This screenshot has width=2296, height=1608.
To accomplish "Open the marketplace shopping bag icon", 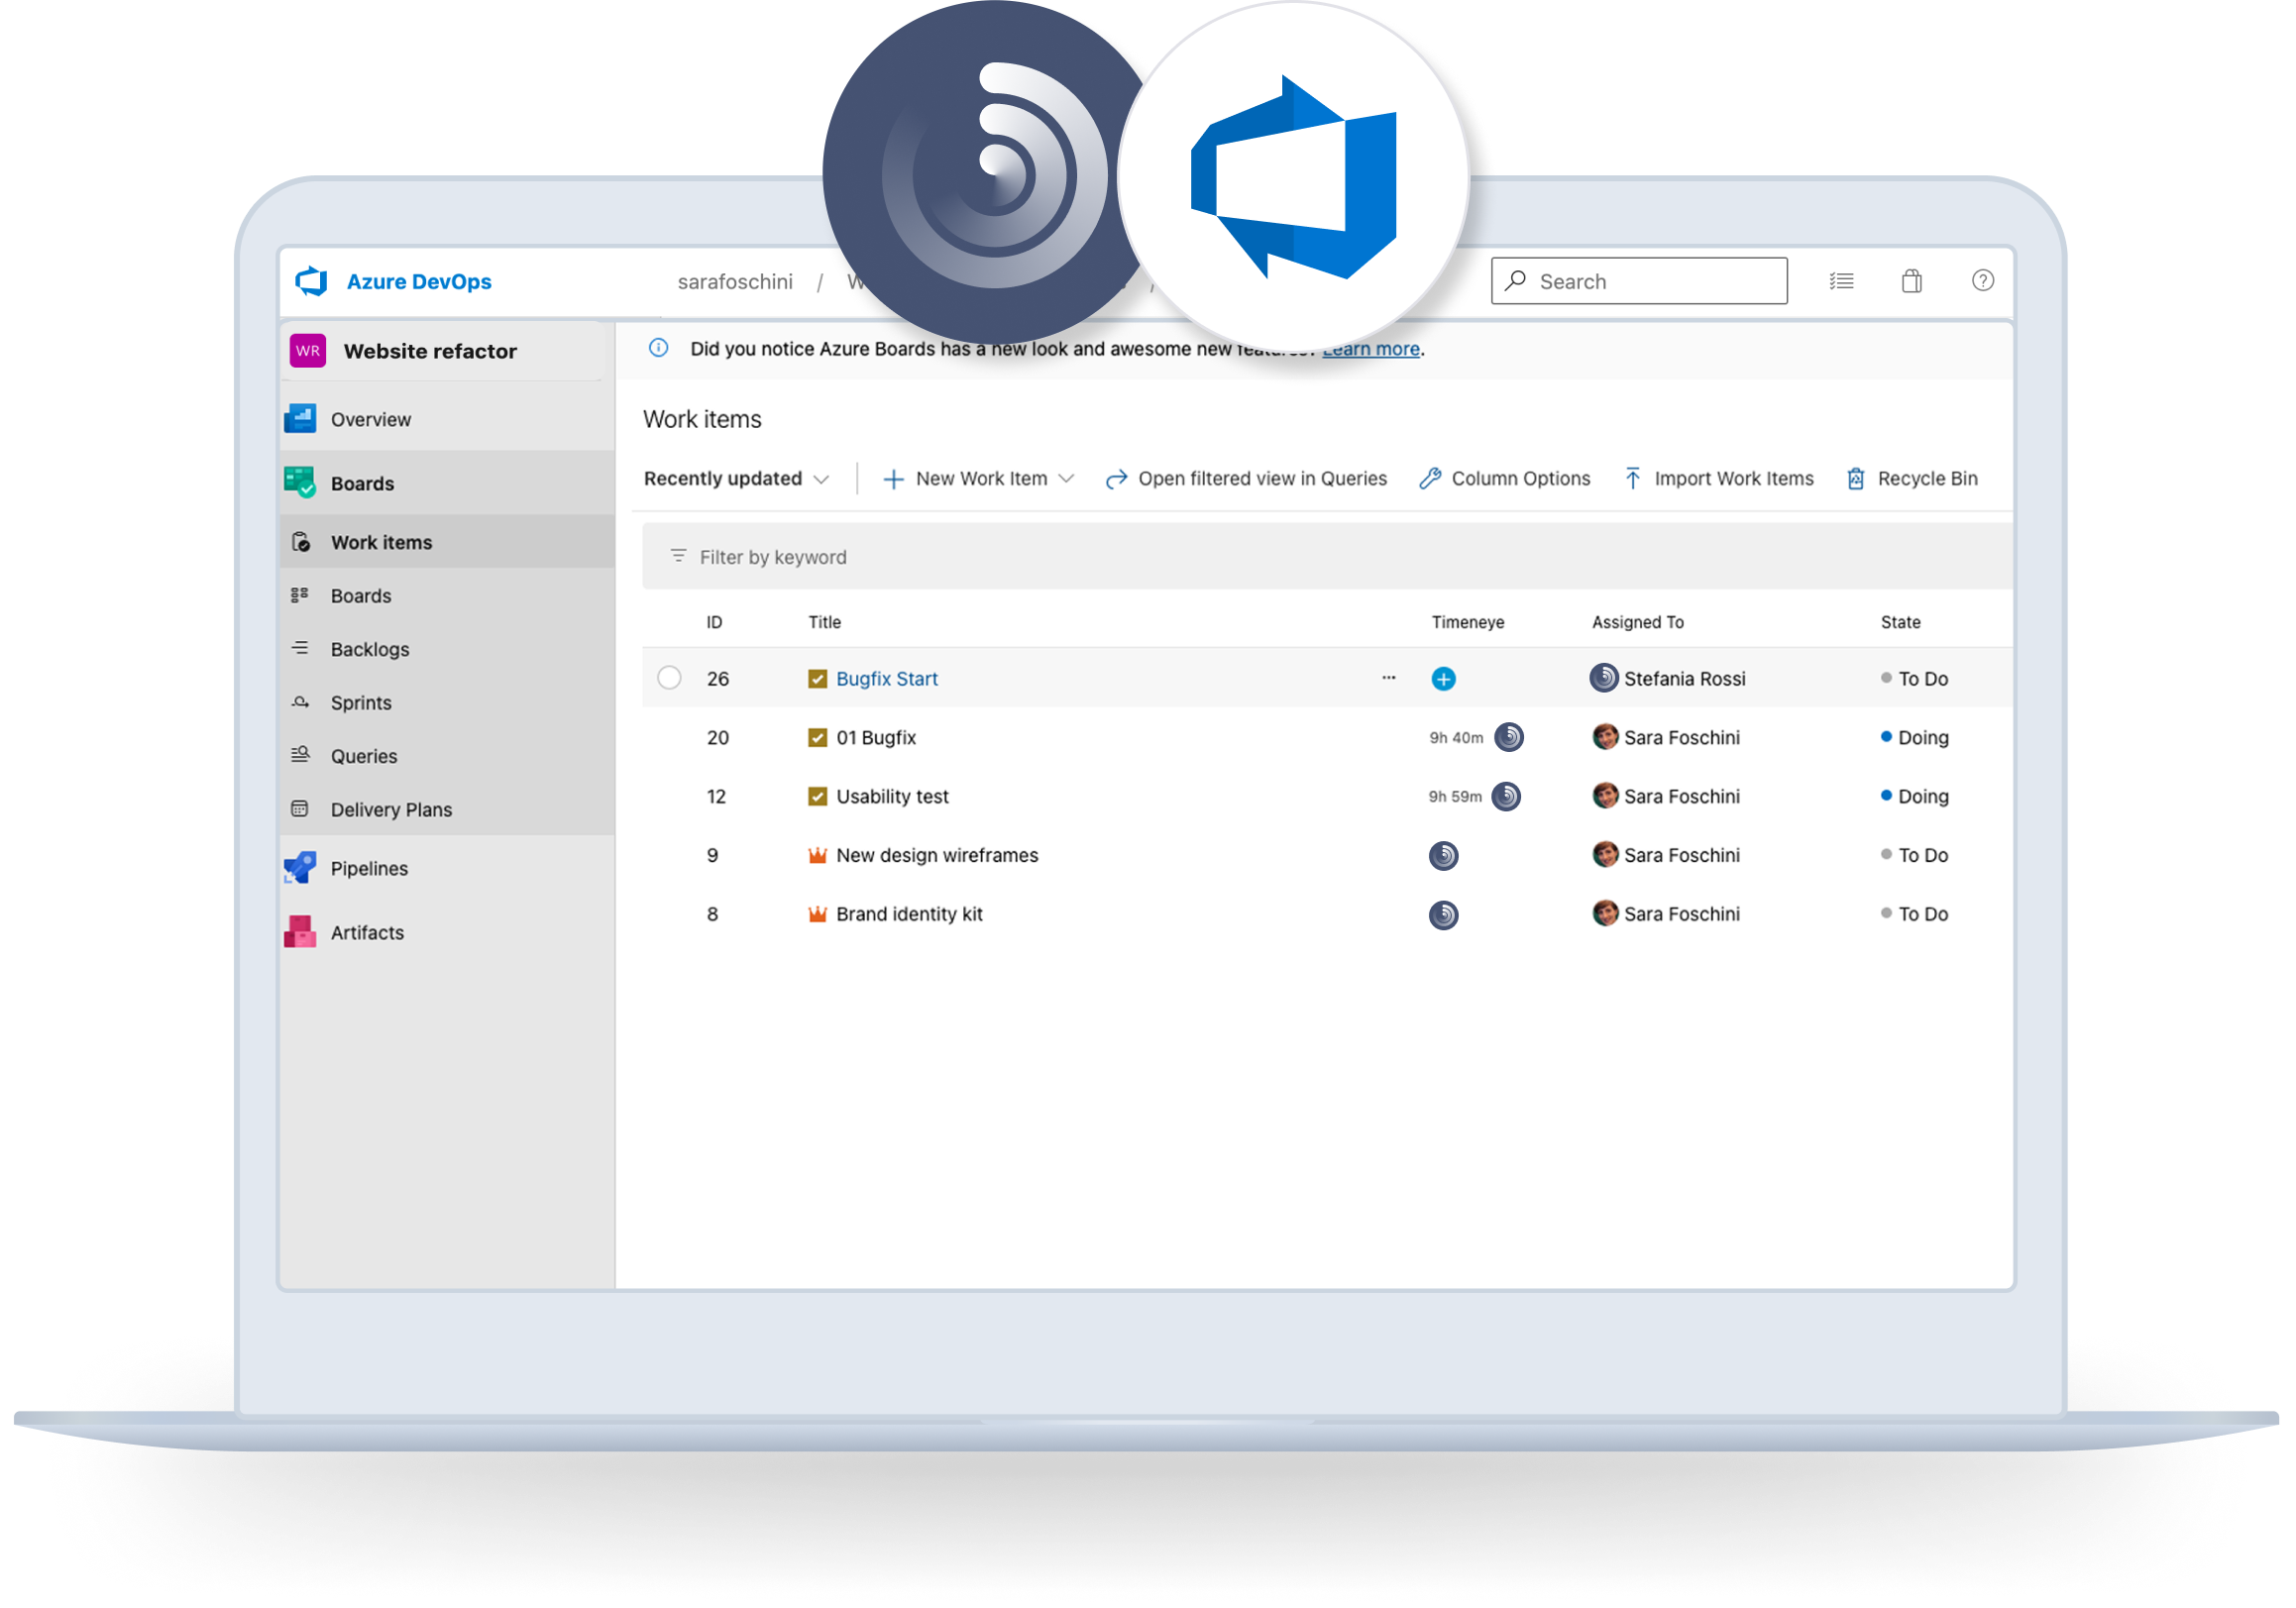I will coord(1911,281).
